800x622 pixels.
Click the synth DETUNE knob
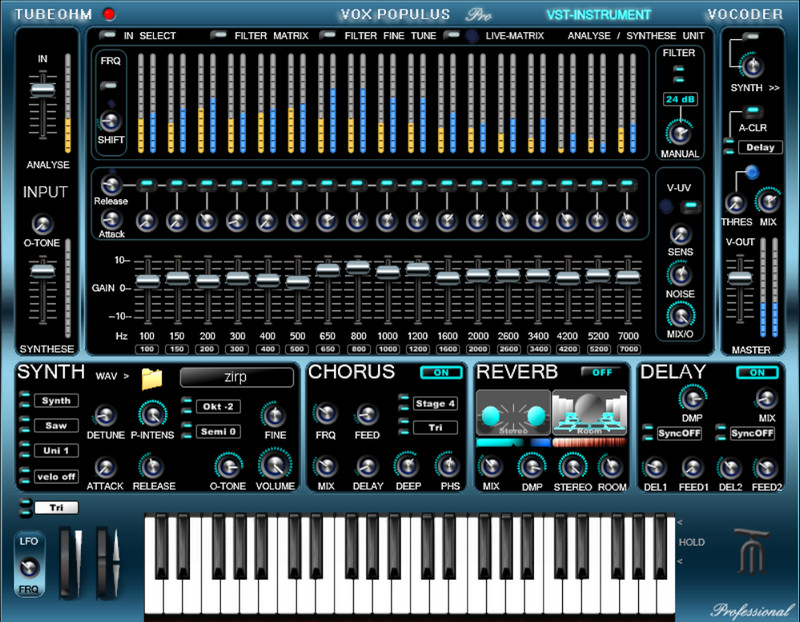(x=105, y=415)
